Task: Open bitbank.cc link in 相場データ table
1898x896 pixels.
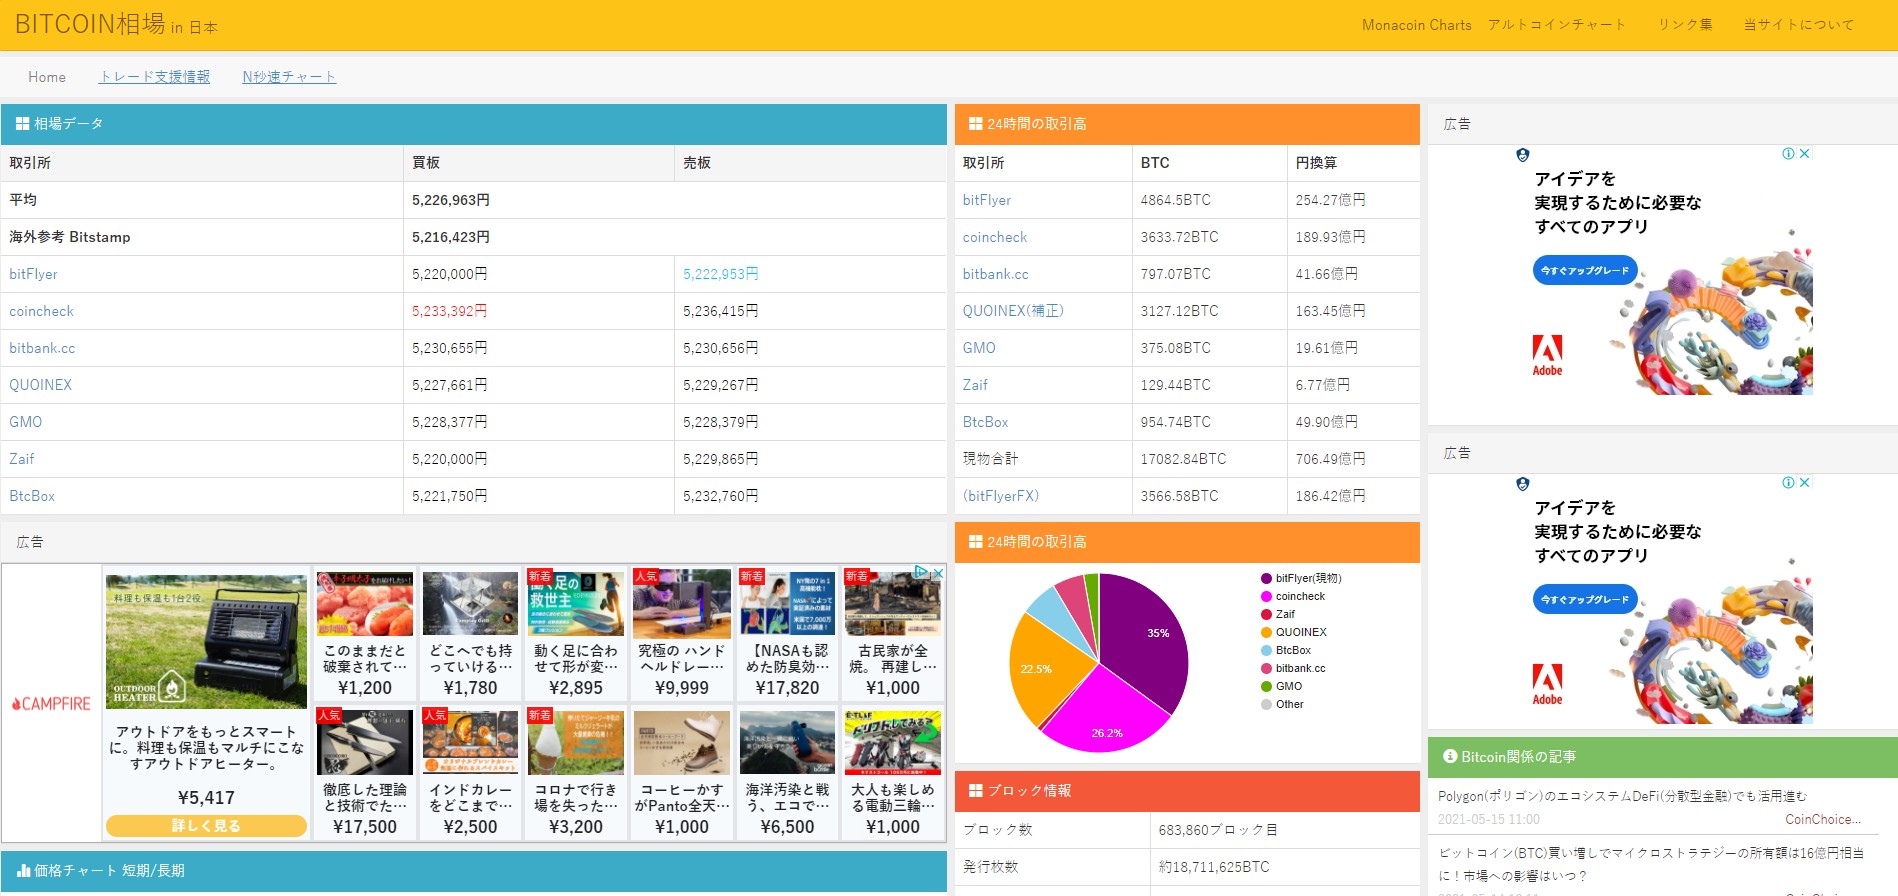Action: [x=42, y=348]
